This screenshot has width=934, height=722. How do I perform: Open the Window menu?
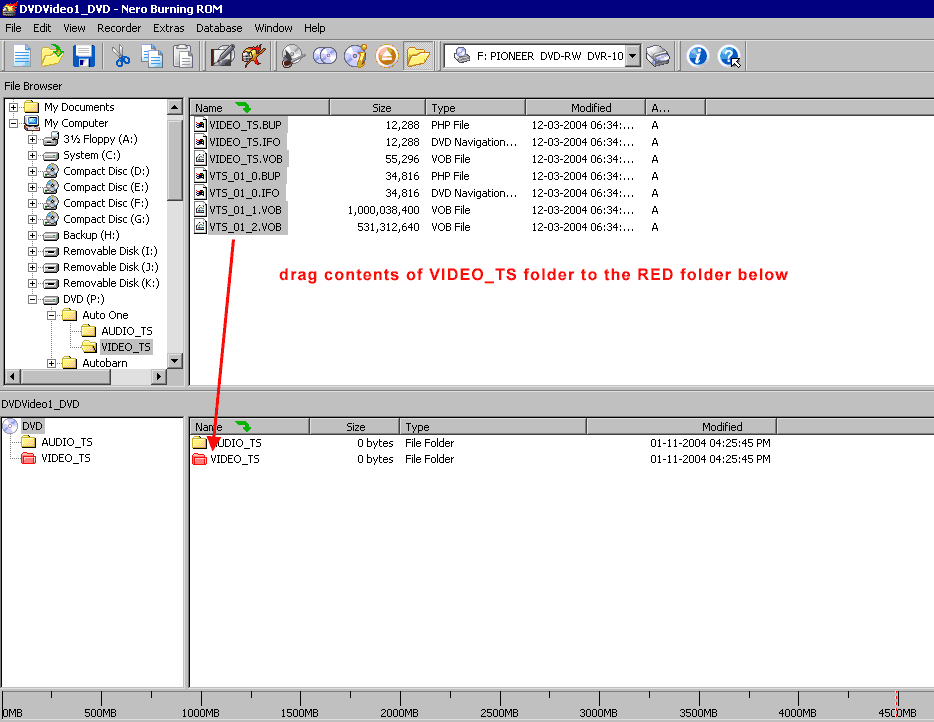point(273,28)
